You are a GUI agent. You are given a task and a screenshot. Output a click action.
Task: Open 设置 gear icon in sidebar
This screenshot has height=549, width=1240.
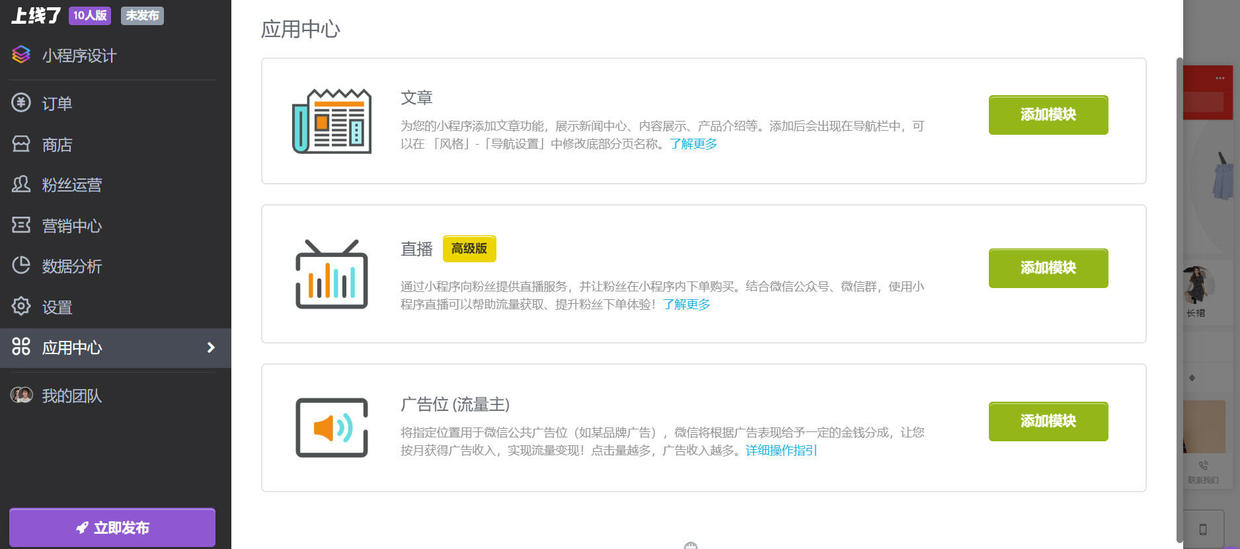pyautogui.click(x=21, y=307)
